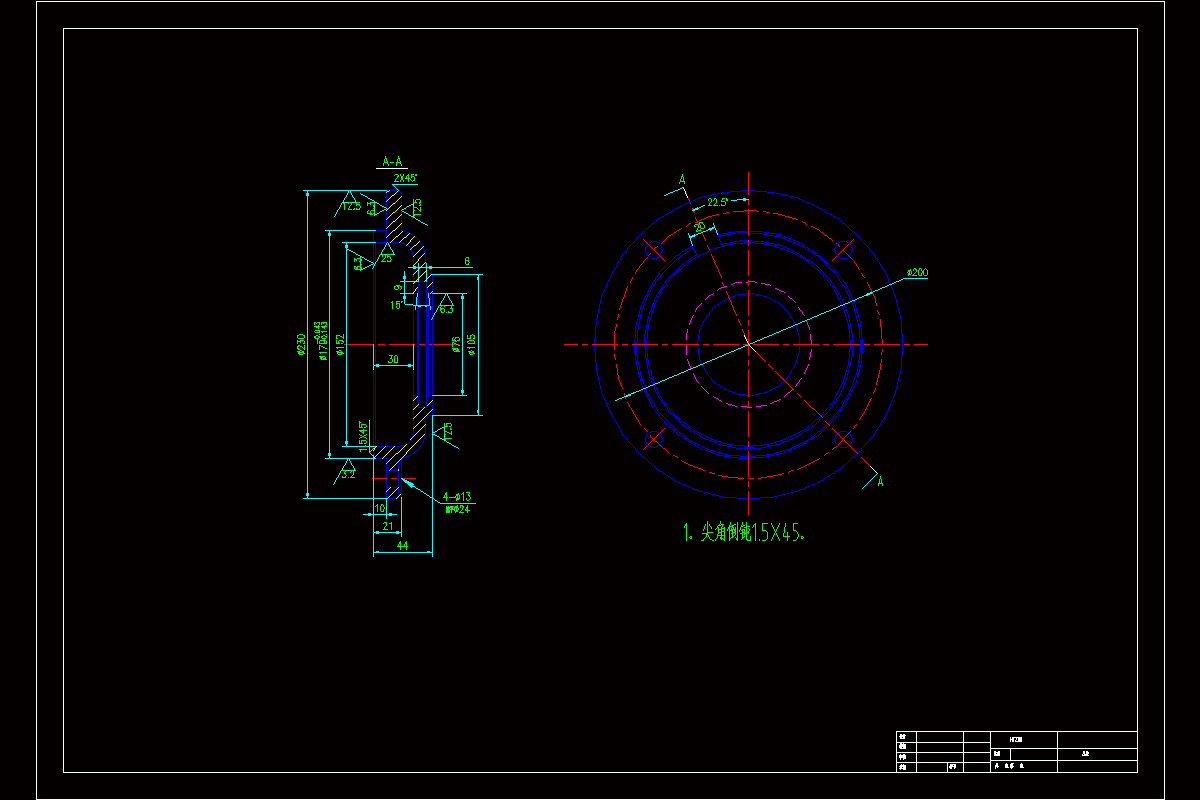Viewport: 1200px width, 800px height.
Task: Select the technical note 尖角倒钝1.5X45
Action: (744, 534)
